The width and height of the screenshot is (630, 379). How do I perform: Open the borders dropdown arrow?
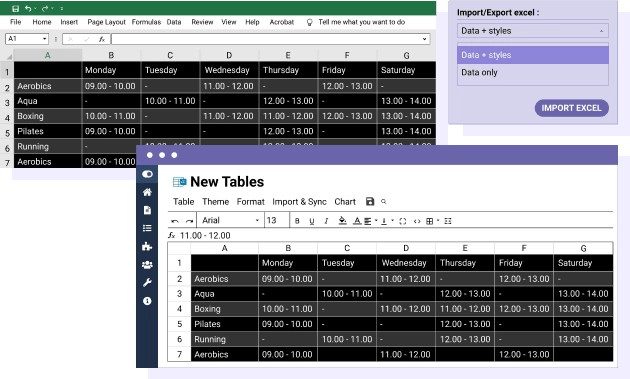pyautogui.click(x=438, y=221)
